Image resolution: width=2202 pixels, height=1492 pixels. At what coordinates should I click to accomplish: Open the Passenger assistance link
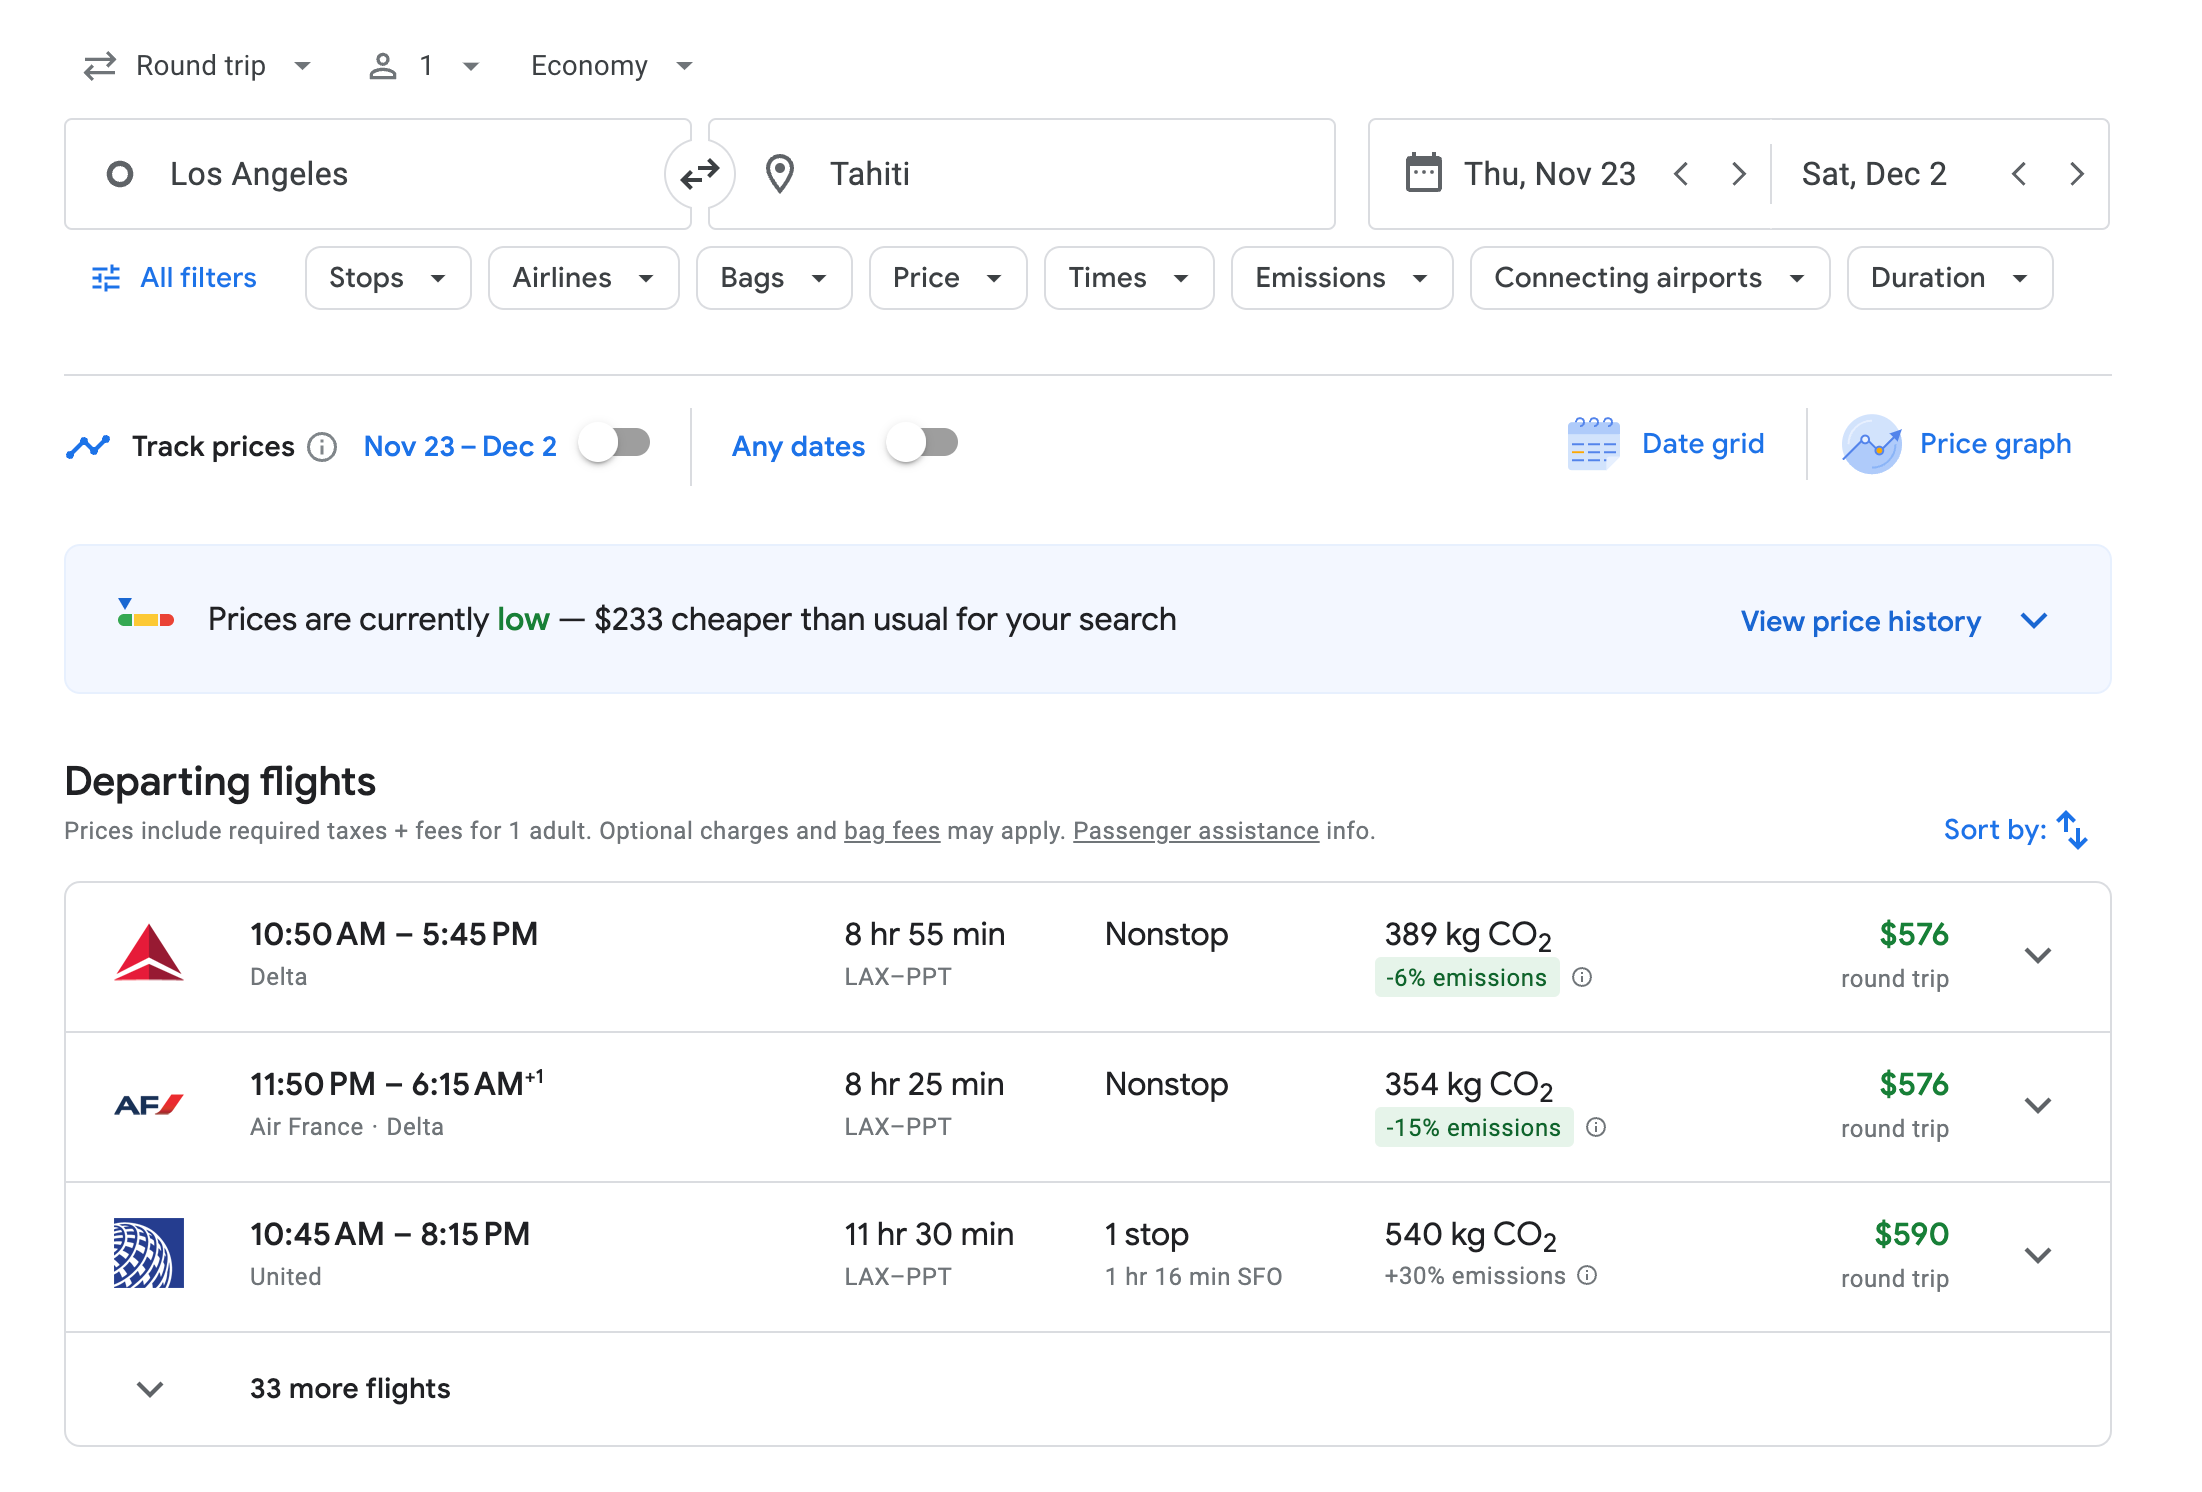(x=1196, y=831)
